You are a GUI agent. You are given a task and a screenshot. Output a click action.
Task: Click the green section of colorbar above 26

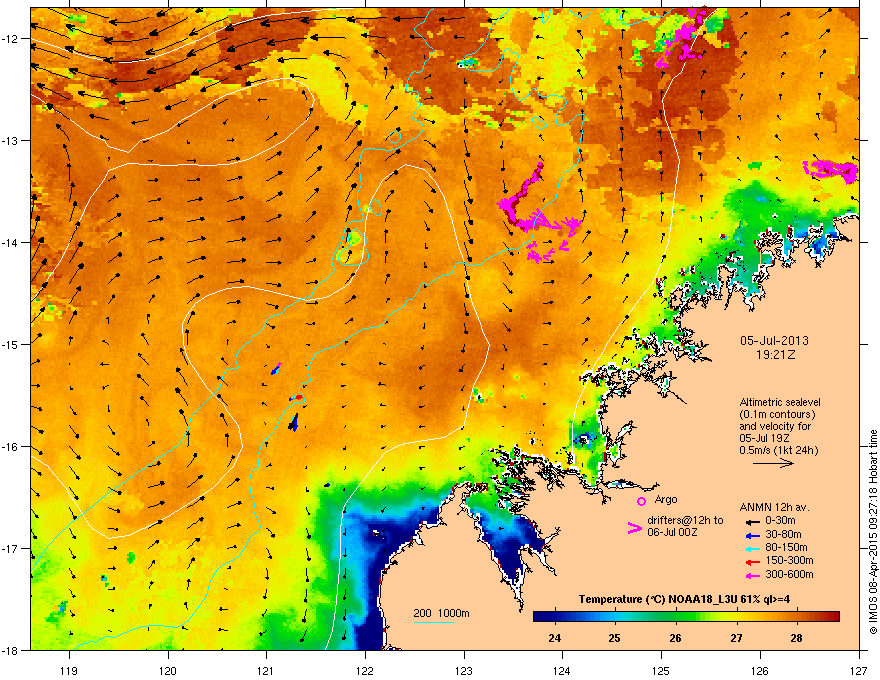pyautogui.click(x=676, y=617)
